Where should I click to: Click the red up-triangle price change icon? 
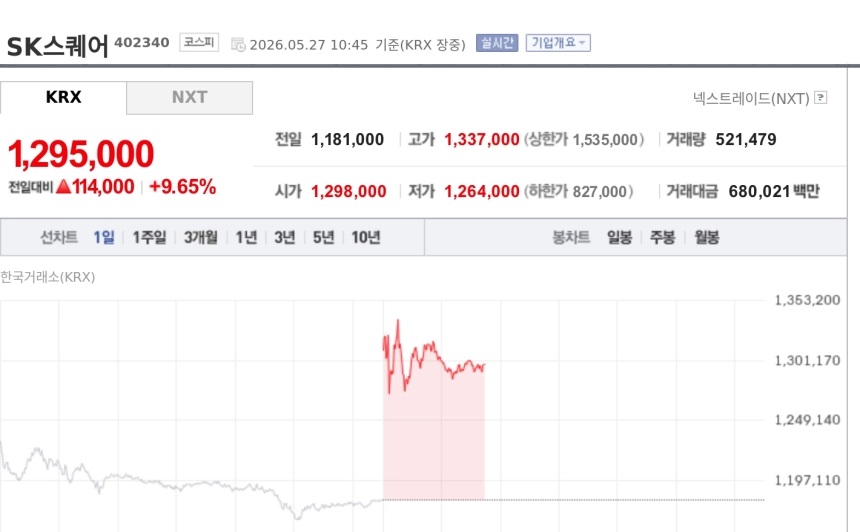coord(63,186)
